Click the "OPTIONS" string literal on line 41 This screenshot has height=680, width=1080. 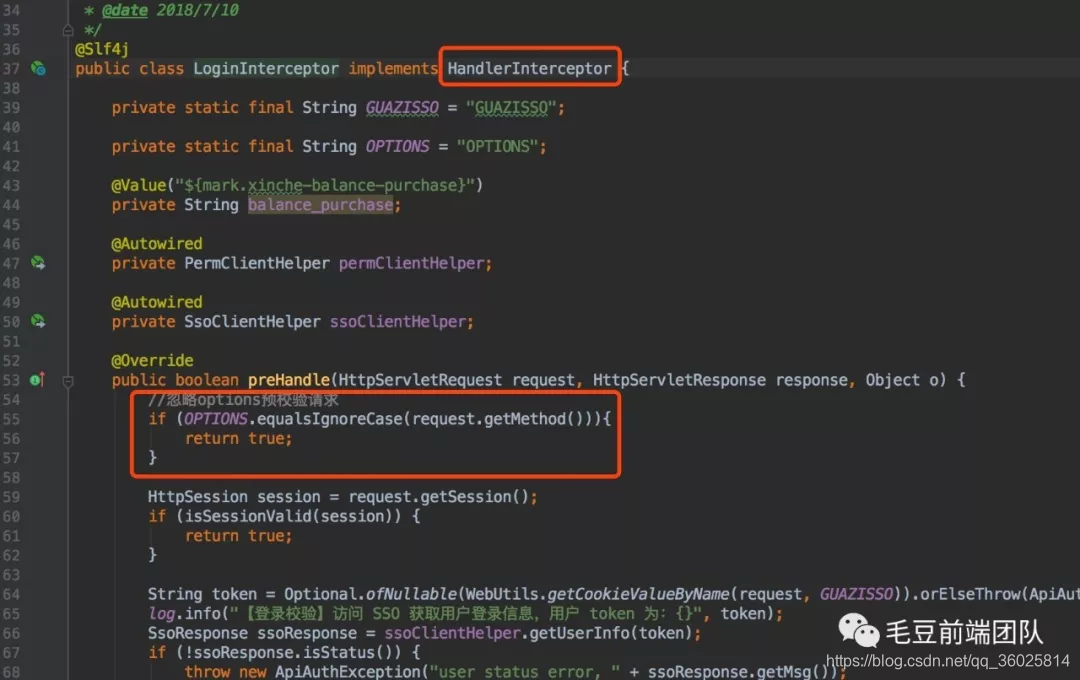pos(497,147)
